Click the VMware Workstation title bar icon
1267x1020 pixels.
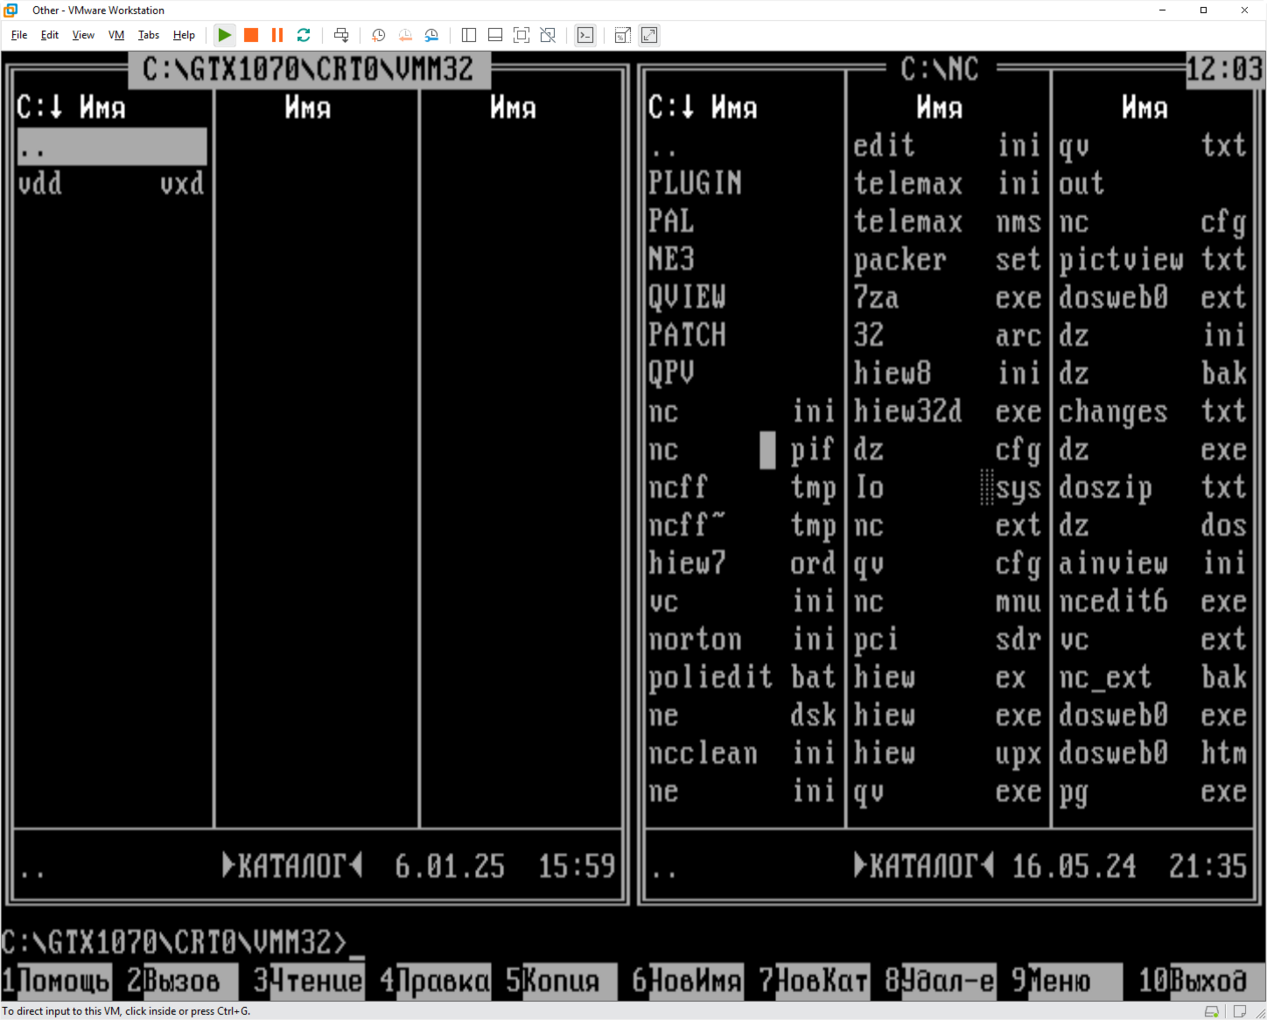tap(11, 10)
